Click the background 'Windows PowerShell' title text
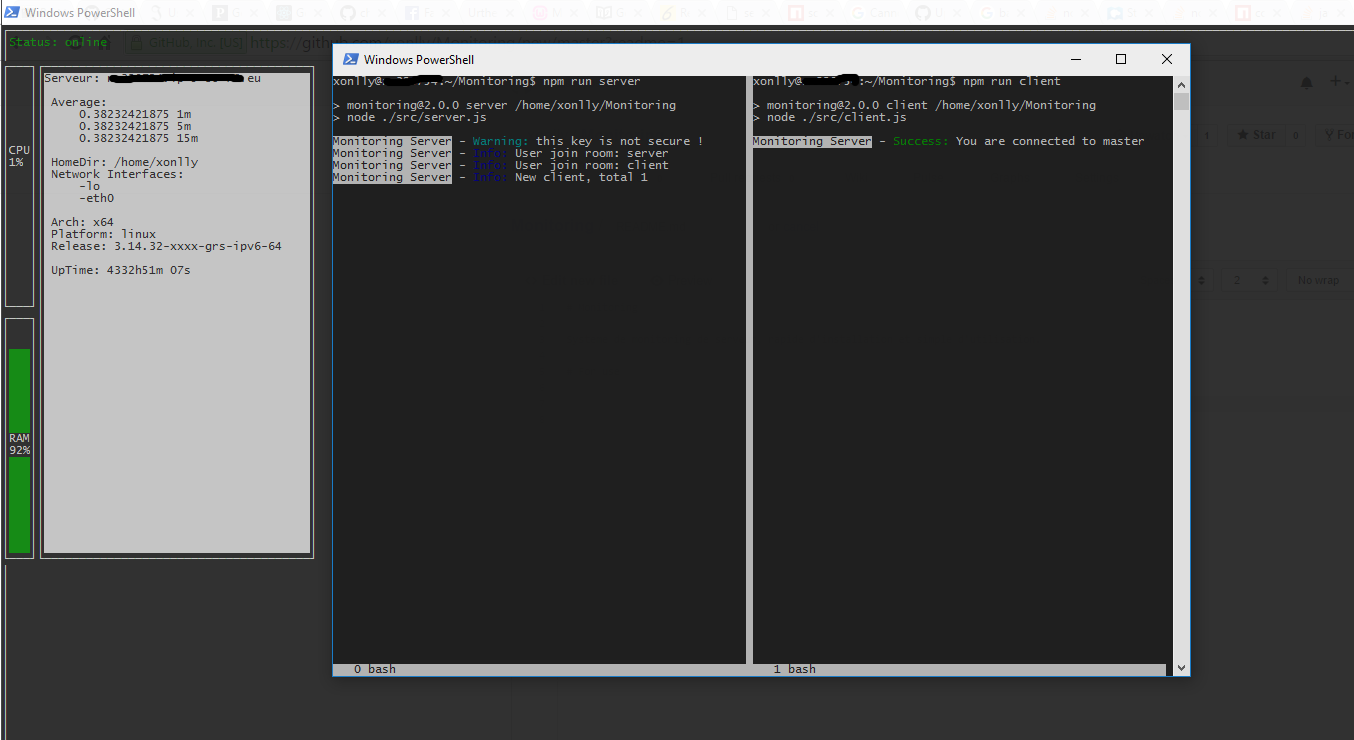The width and height of the screenshot is (1354, 740). click(x=80, y=13)
